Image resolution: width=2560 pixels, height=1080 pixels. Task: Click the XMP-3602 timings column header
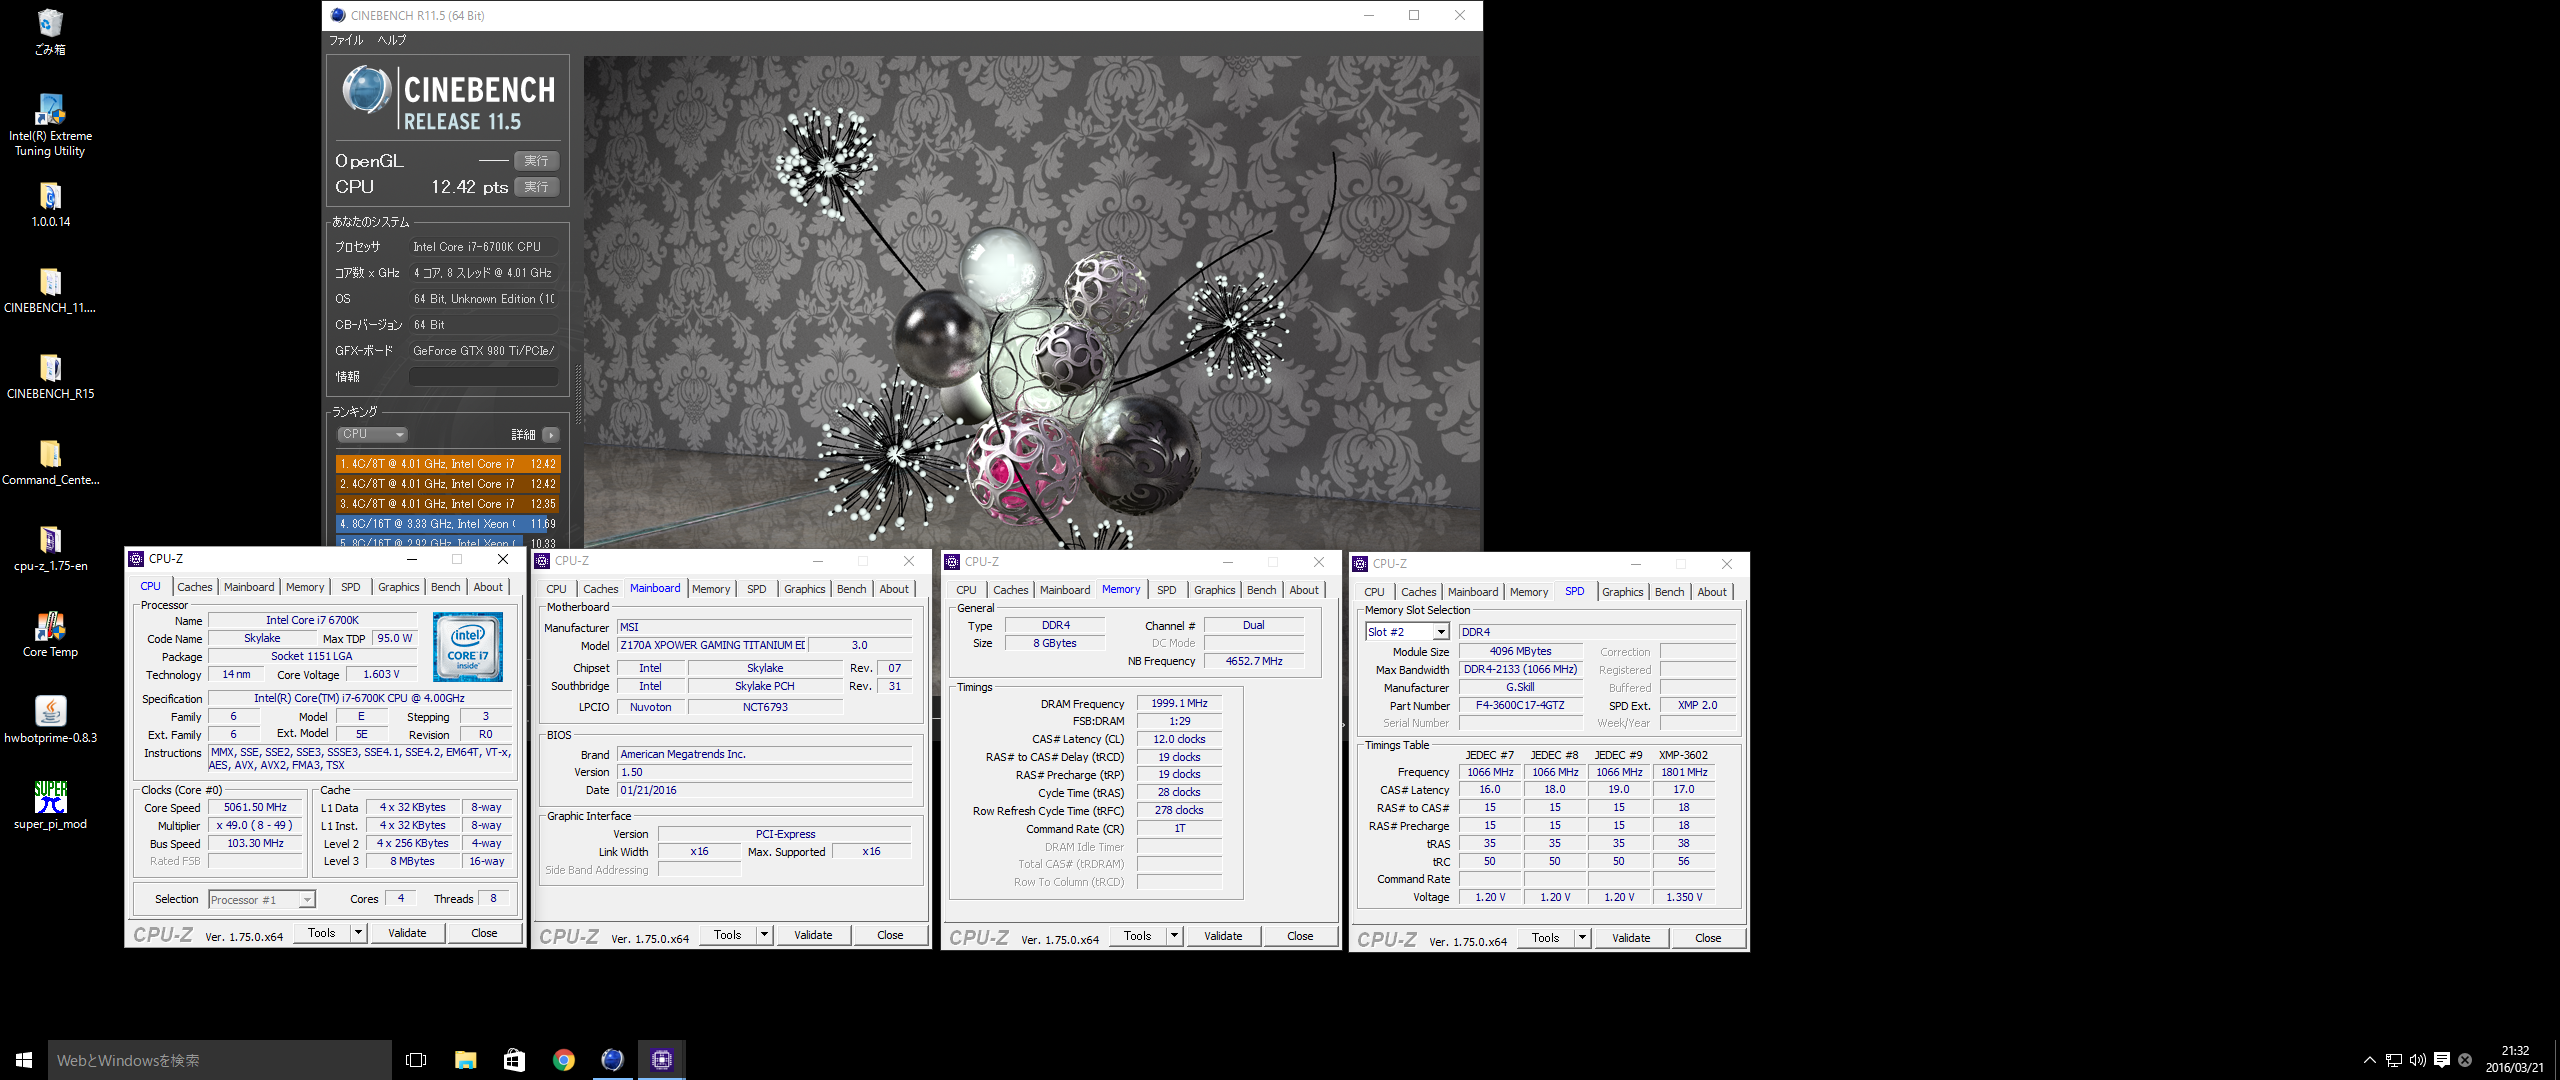[1684, 755]
